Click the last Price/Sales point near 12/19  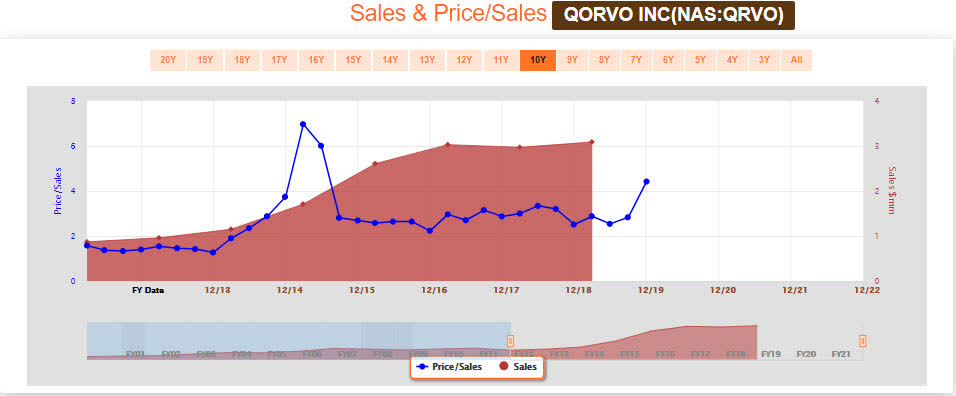tap(646, 182)
